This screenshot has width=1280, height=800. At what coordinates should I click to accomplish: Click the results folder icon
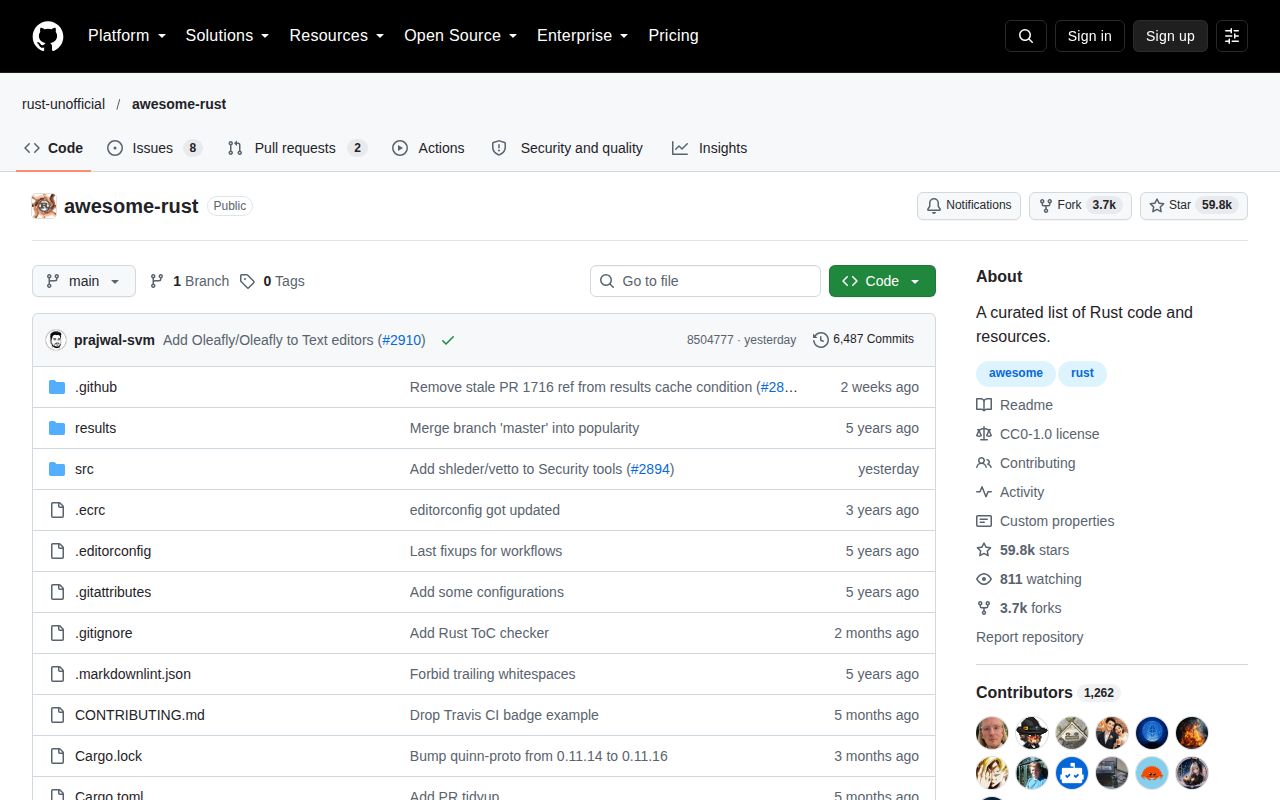point(57,428)
